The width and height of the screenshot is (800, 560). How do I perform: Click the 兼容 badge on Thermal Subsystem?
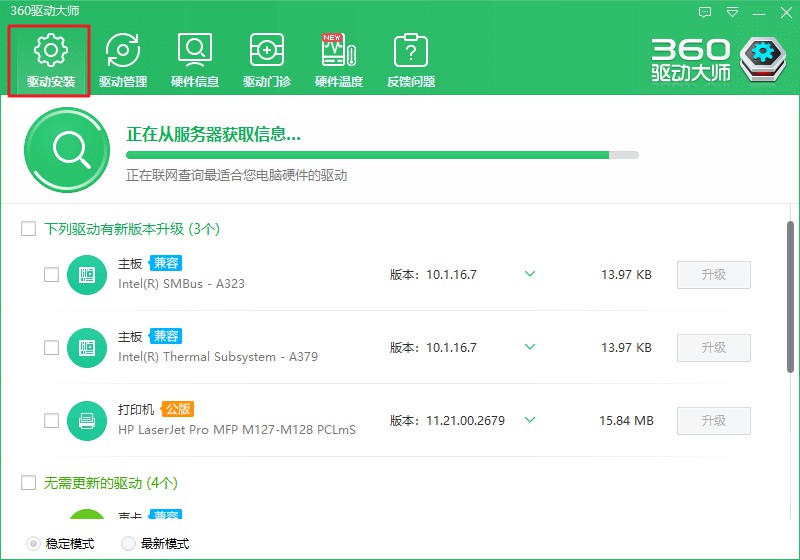pos(165,336)
